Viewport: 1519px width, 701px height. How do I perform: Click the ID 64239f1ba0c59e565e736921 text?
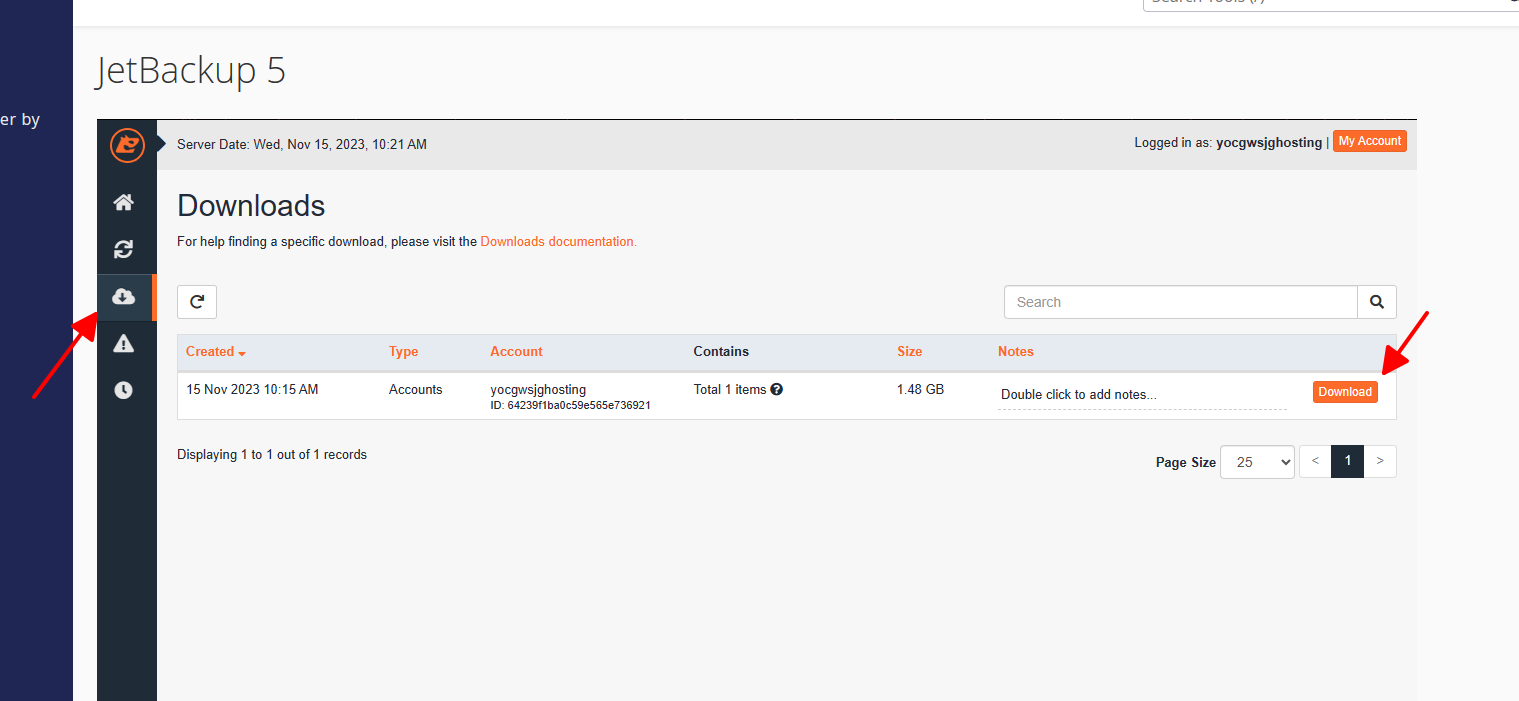point(570,405)
